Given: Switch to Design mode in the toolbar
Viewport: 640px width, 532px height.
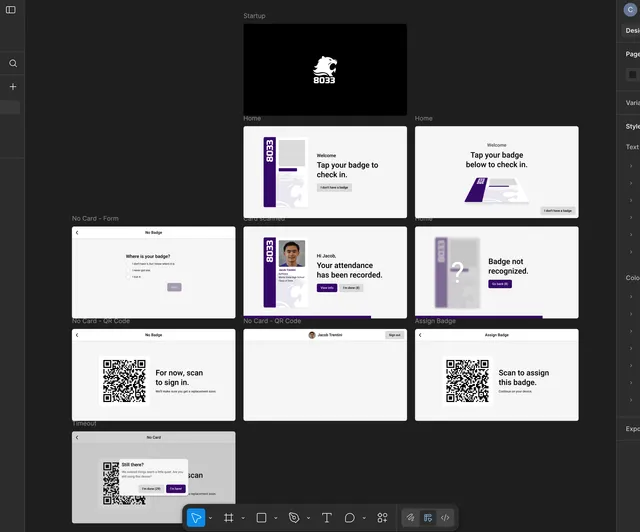Looking at the screenshot, I should [428, 518].
